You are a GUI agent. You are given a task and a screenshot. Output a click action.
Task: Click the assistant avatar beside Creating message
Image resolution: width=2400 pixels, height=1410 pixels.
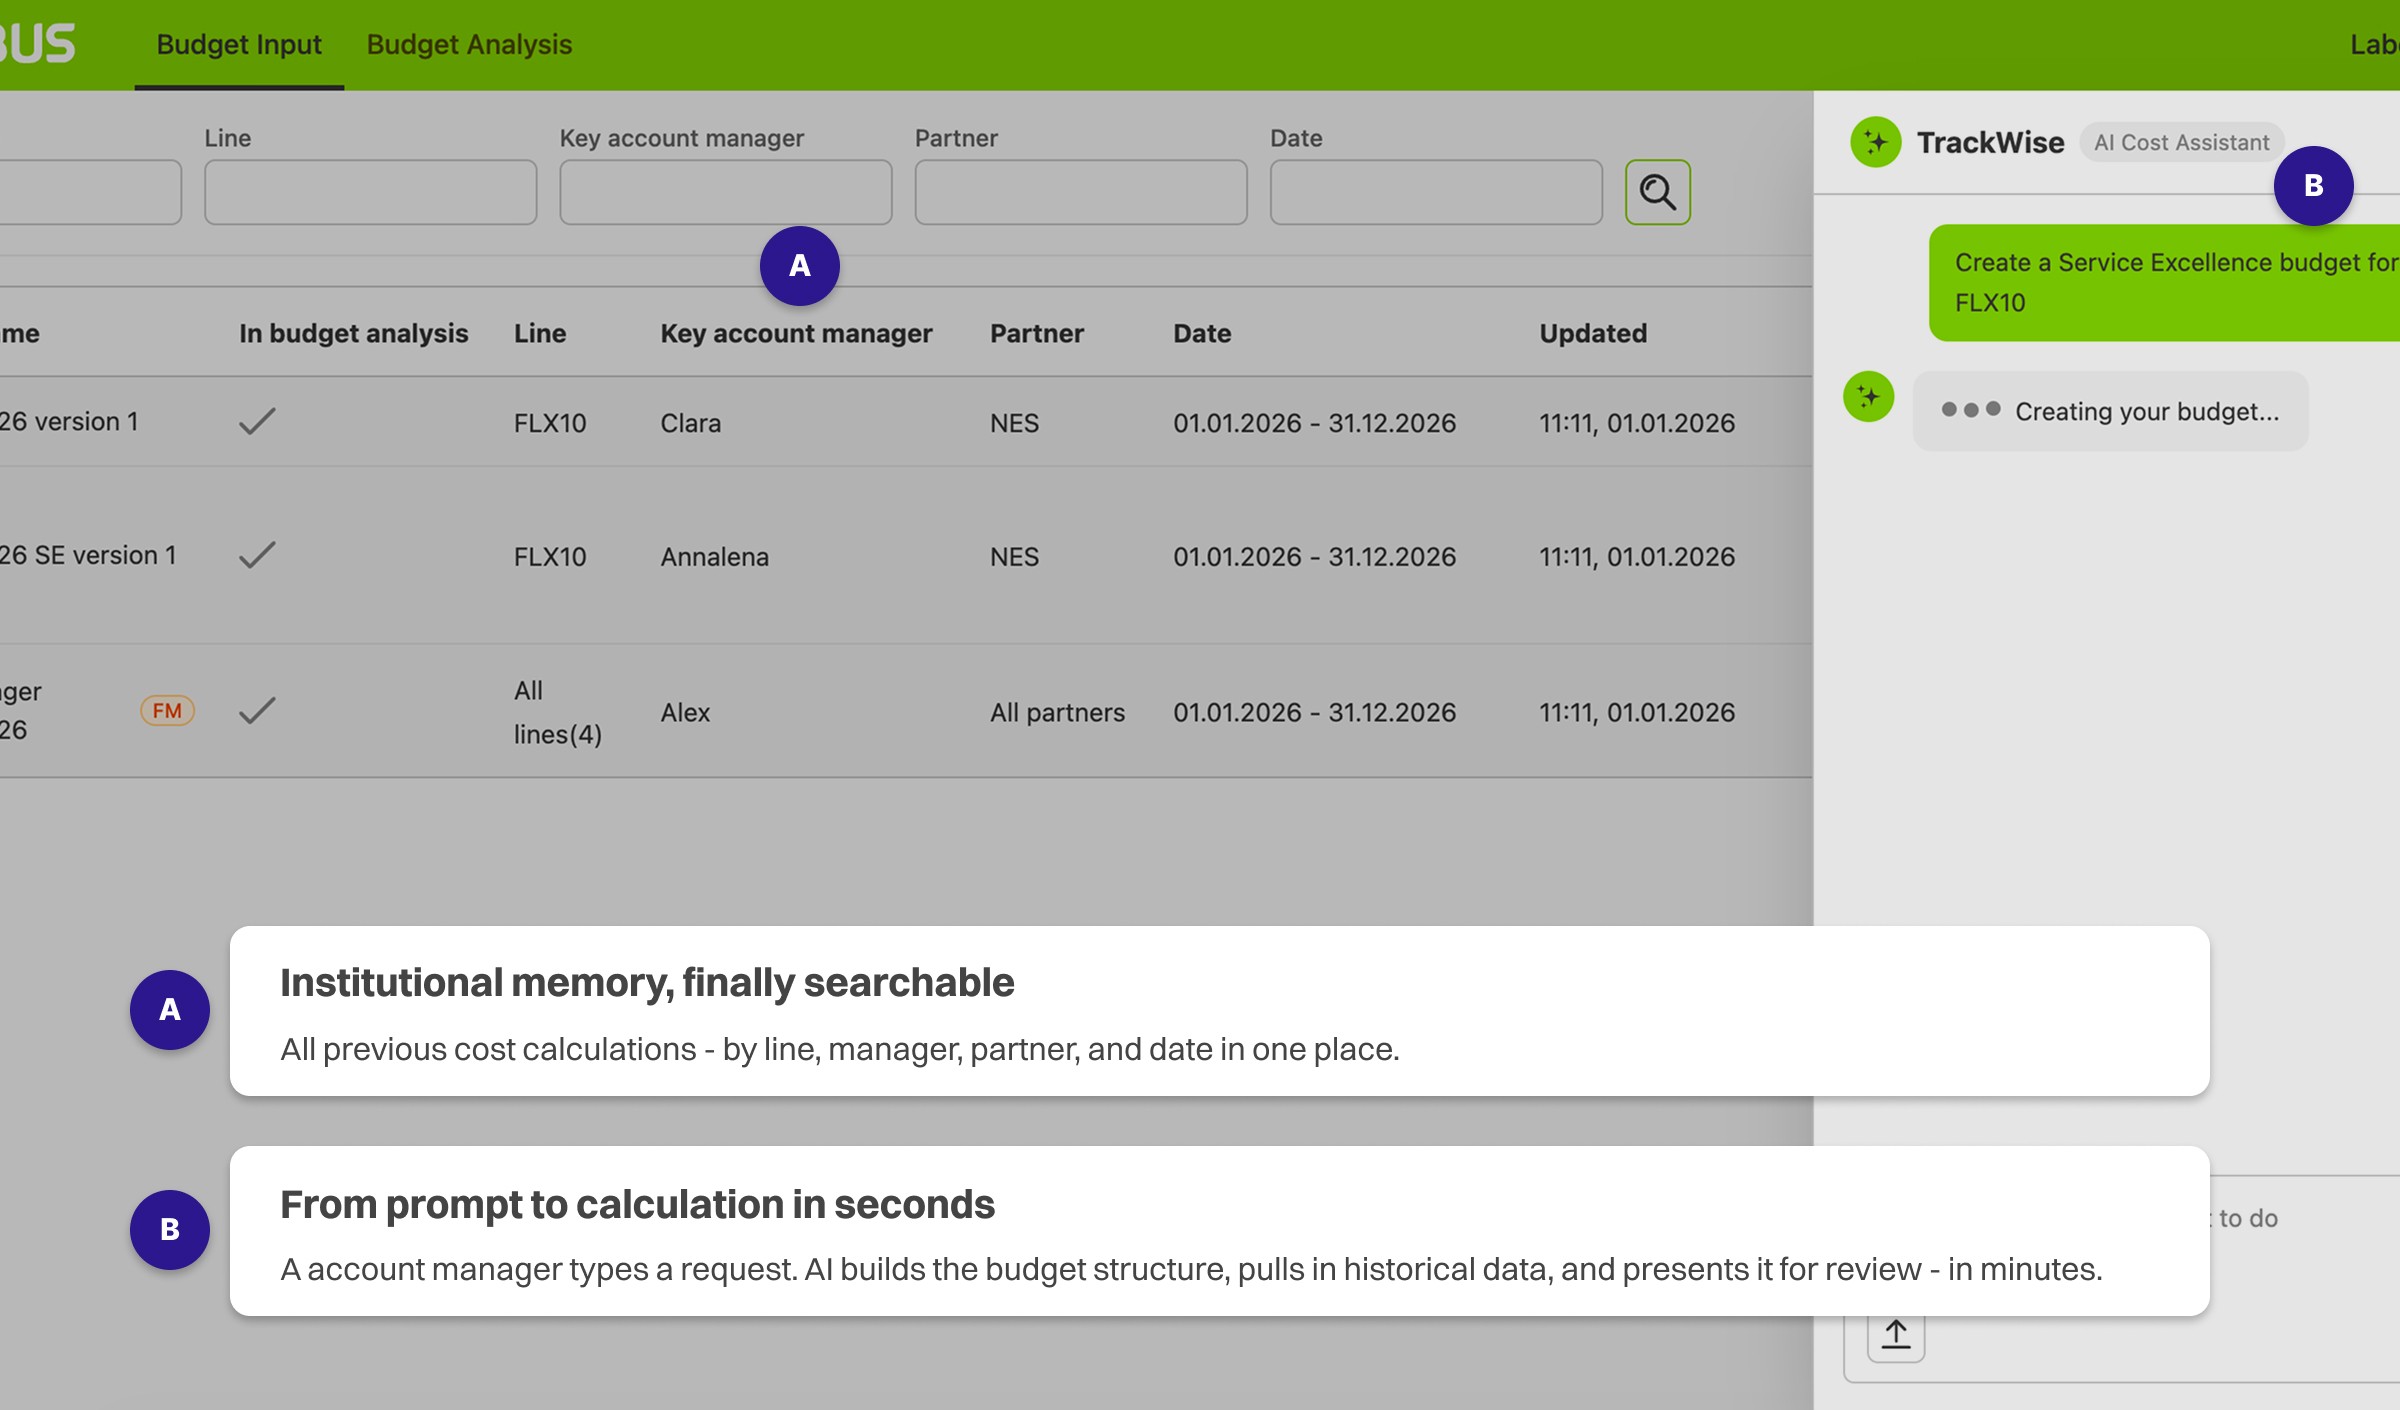point(1868,397)
